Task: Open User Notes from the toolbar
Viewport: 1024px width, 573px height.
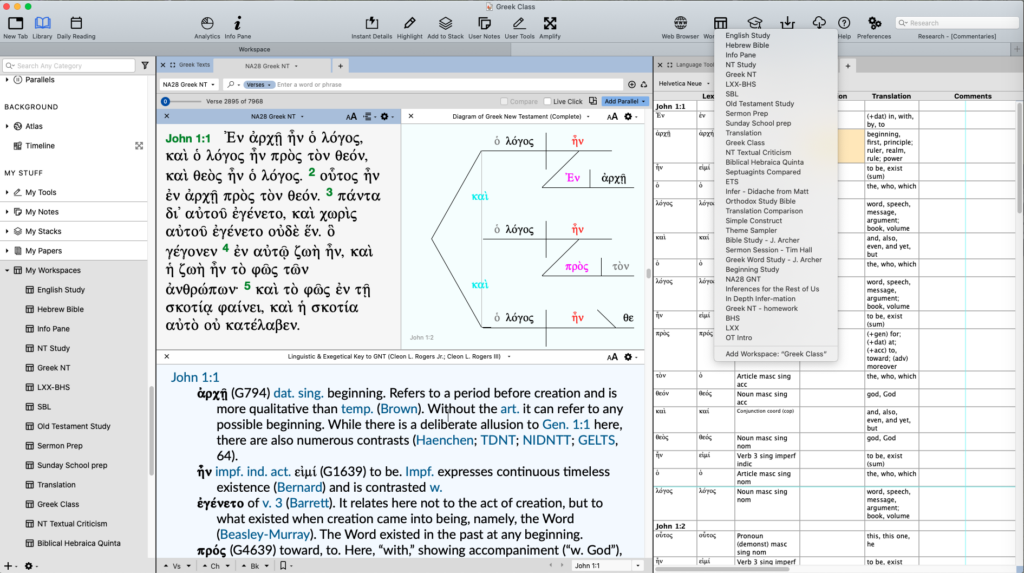Action: [x=484, y=27]
